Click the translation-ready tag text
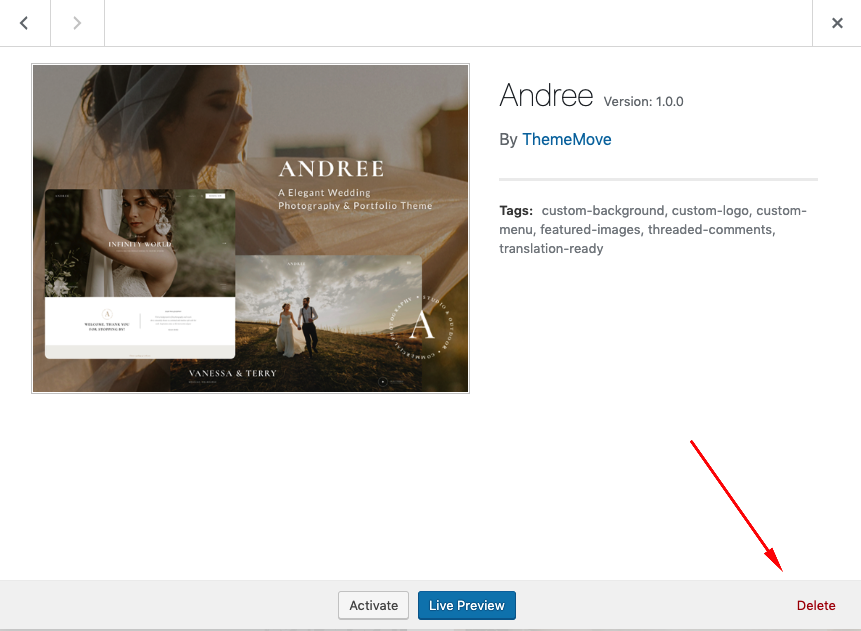861x631 pixels. tap(551, 248)
